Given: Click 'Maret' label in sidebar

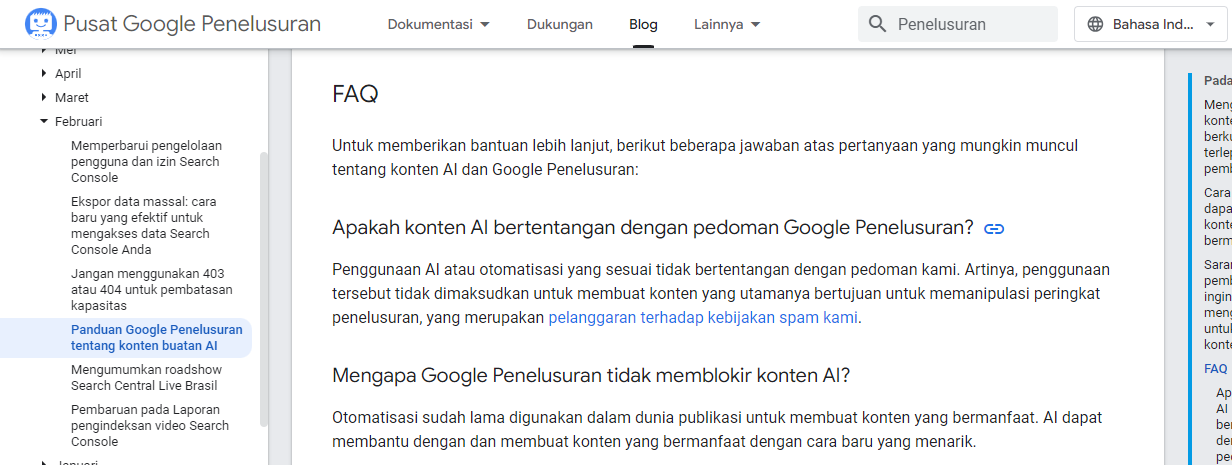Looking at the screenshot, I should coord(72,97).
